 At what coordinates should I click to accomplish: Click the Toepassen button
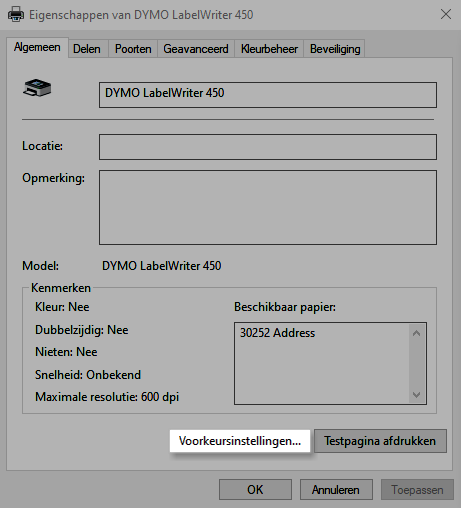click(x=417, y=490)
